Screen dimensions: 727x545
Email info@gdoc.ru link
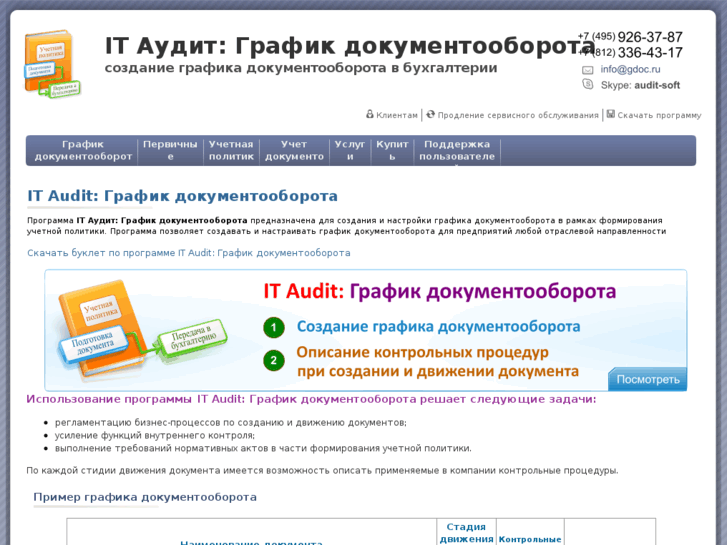[630, 70]
